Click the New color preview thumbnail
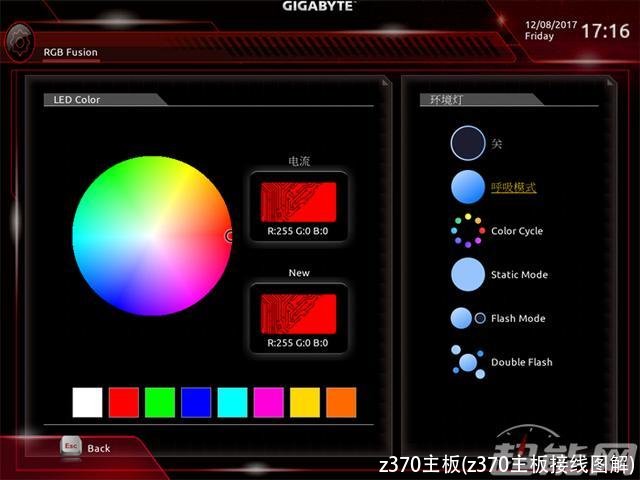640x480 pixels. coord(298,313)
